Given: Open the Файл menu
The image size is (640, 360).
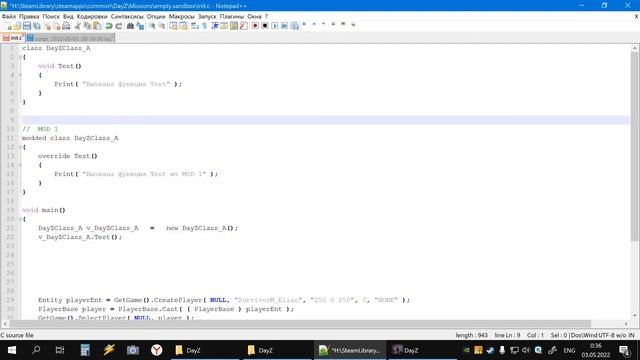Looking at the screenshot, I should coord(9,16).
